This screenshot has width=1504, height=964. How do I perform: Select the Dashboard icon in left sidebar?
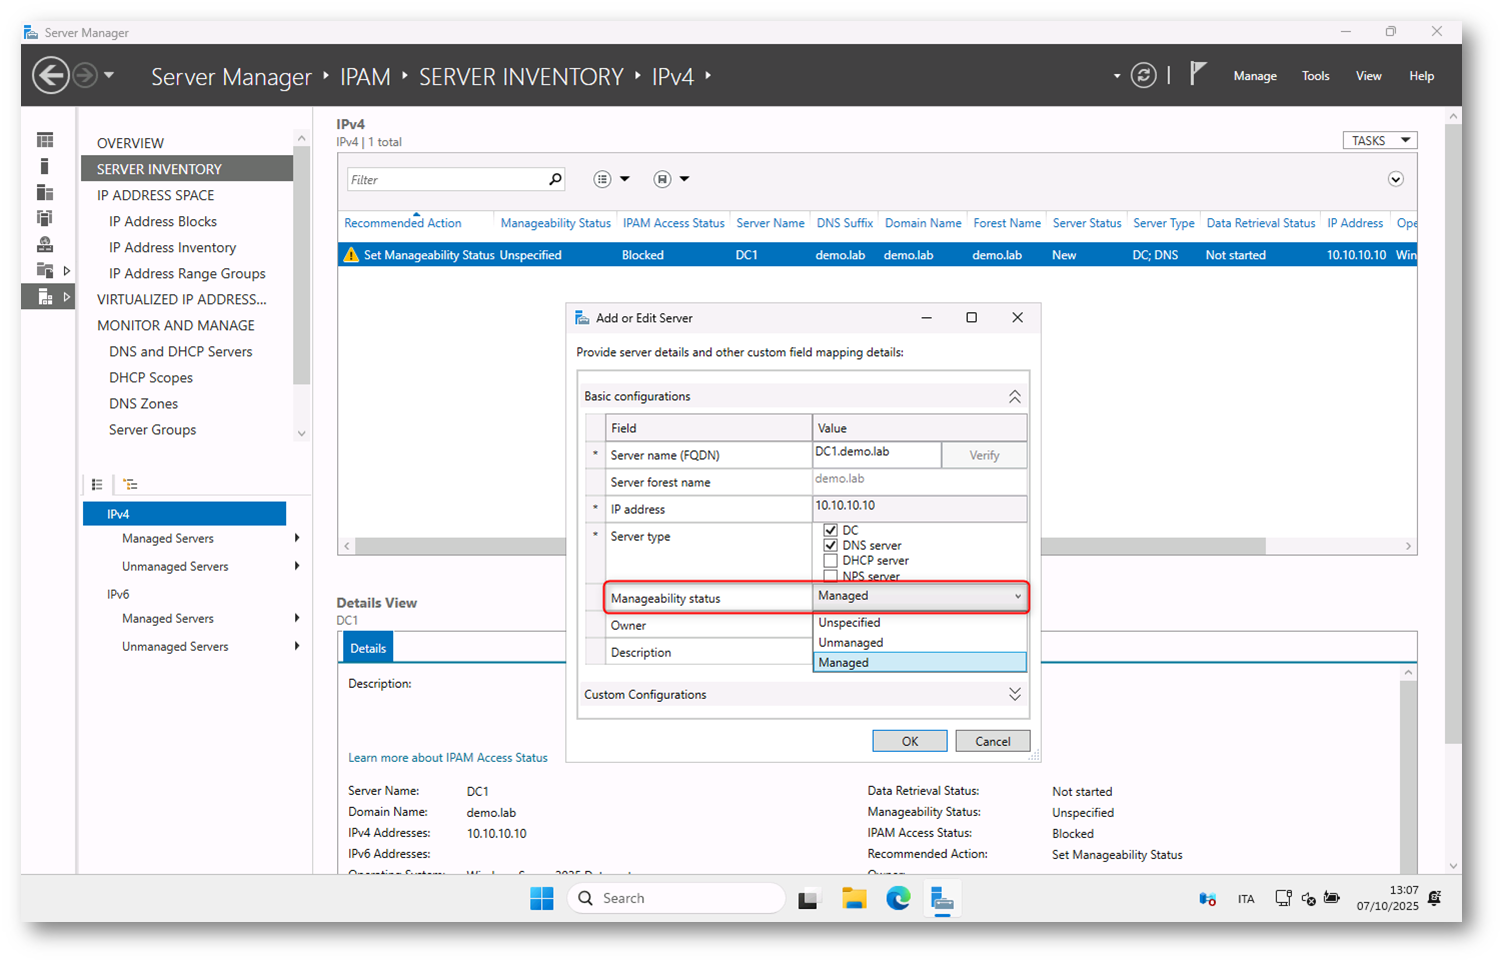45,140
